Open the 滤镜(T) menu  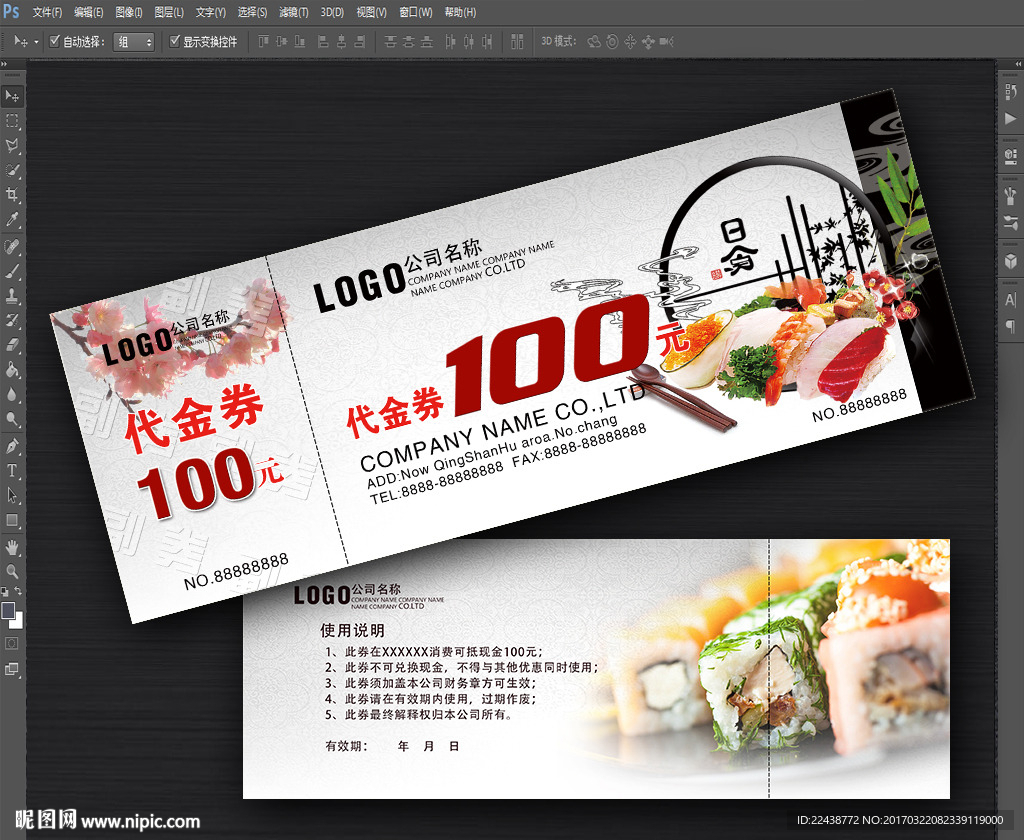[x=294, y=12]
